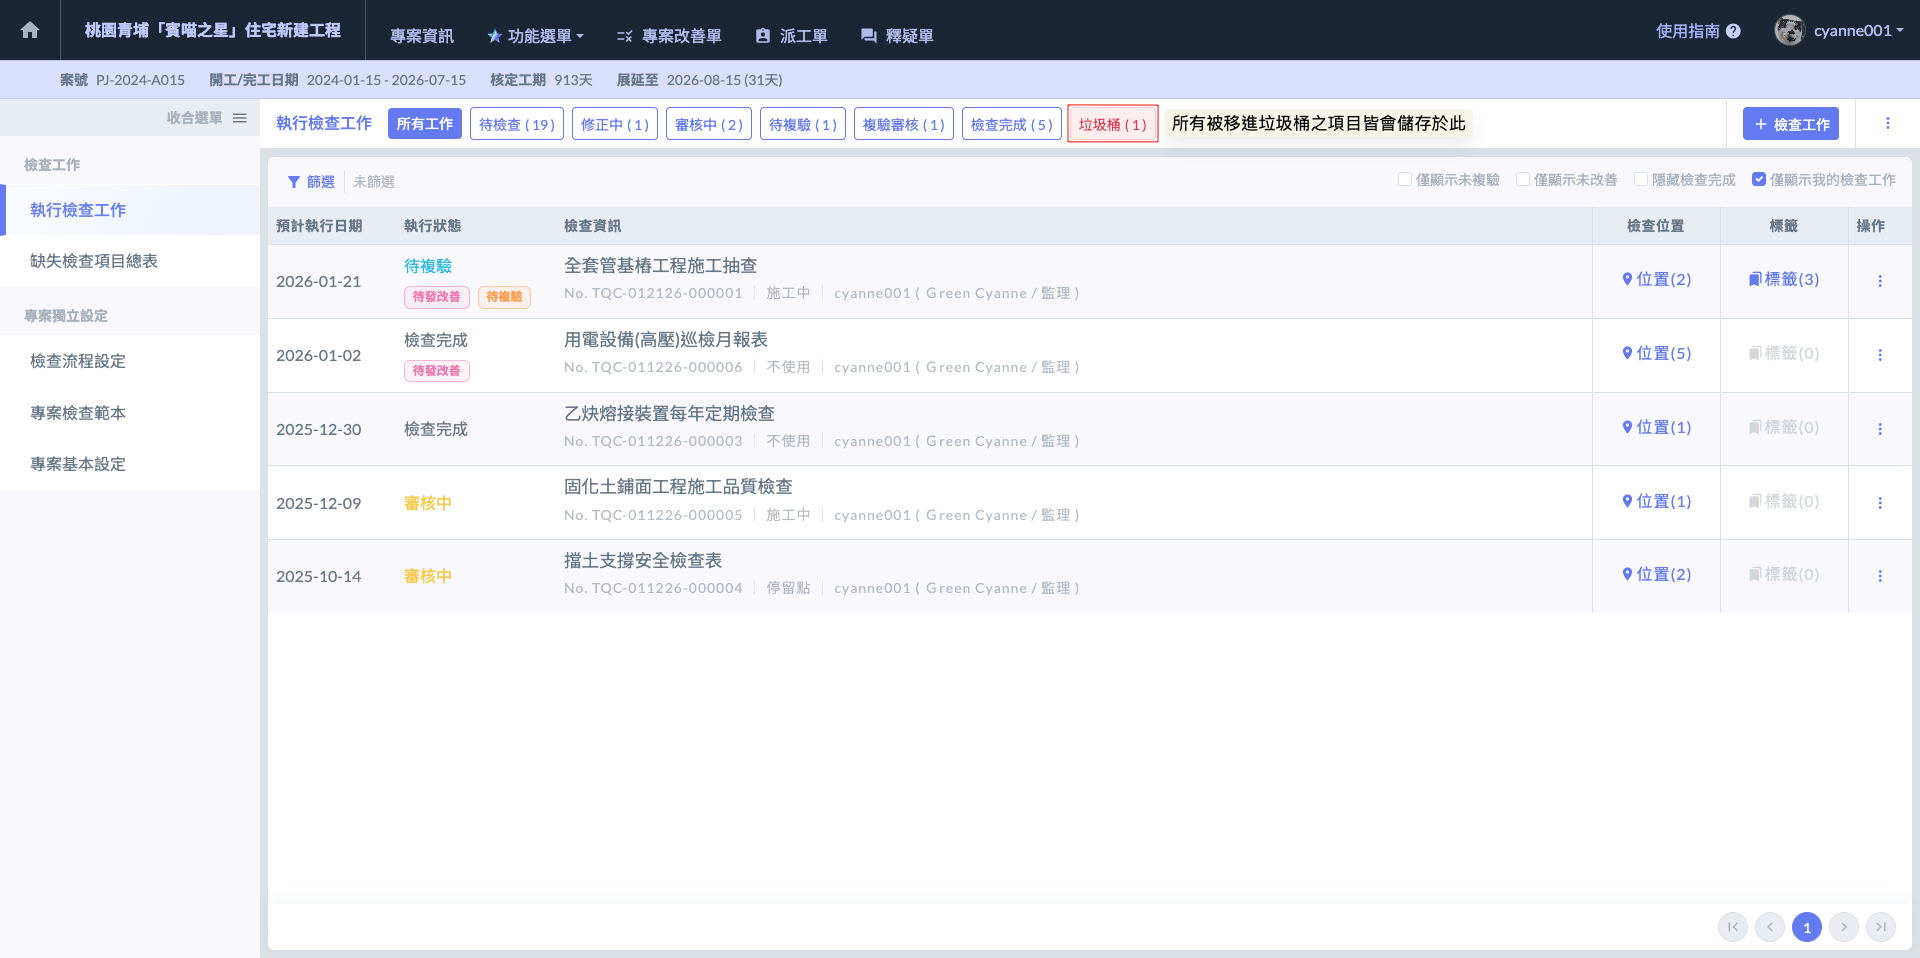Open row action menu for 擋土支撐安全檢查表

pos(1879,576)
